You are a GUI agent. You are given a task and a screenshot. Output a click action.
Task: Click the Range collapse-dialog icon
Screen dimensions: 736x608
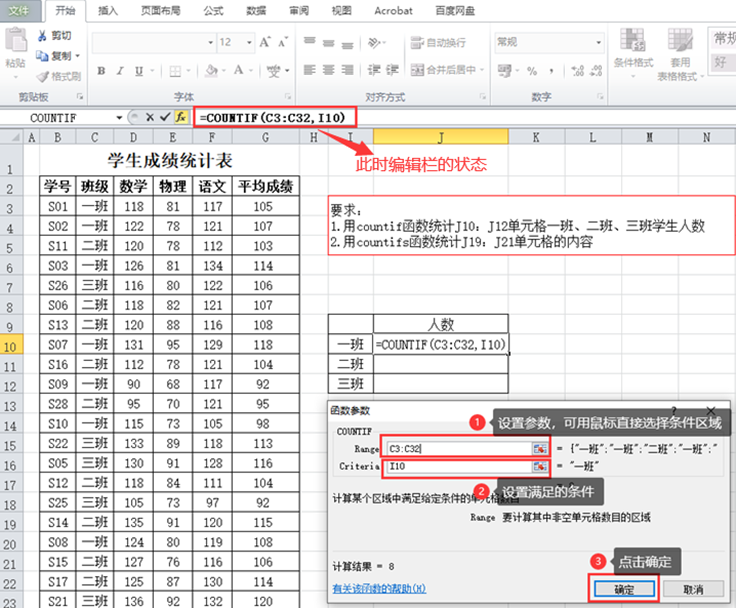540,449
